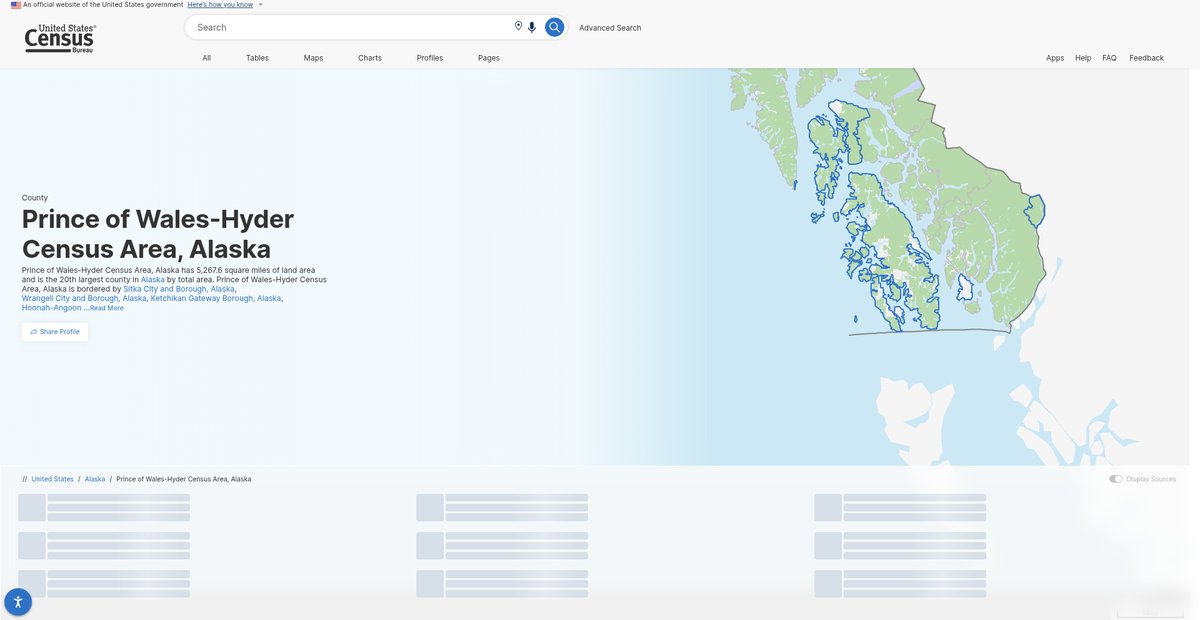The width and height of the screenshot is (1200, 620).
Task: Open the Sitka City and Borough, Alaska link
Action: pos(179,289)
